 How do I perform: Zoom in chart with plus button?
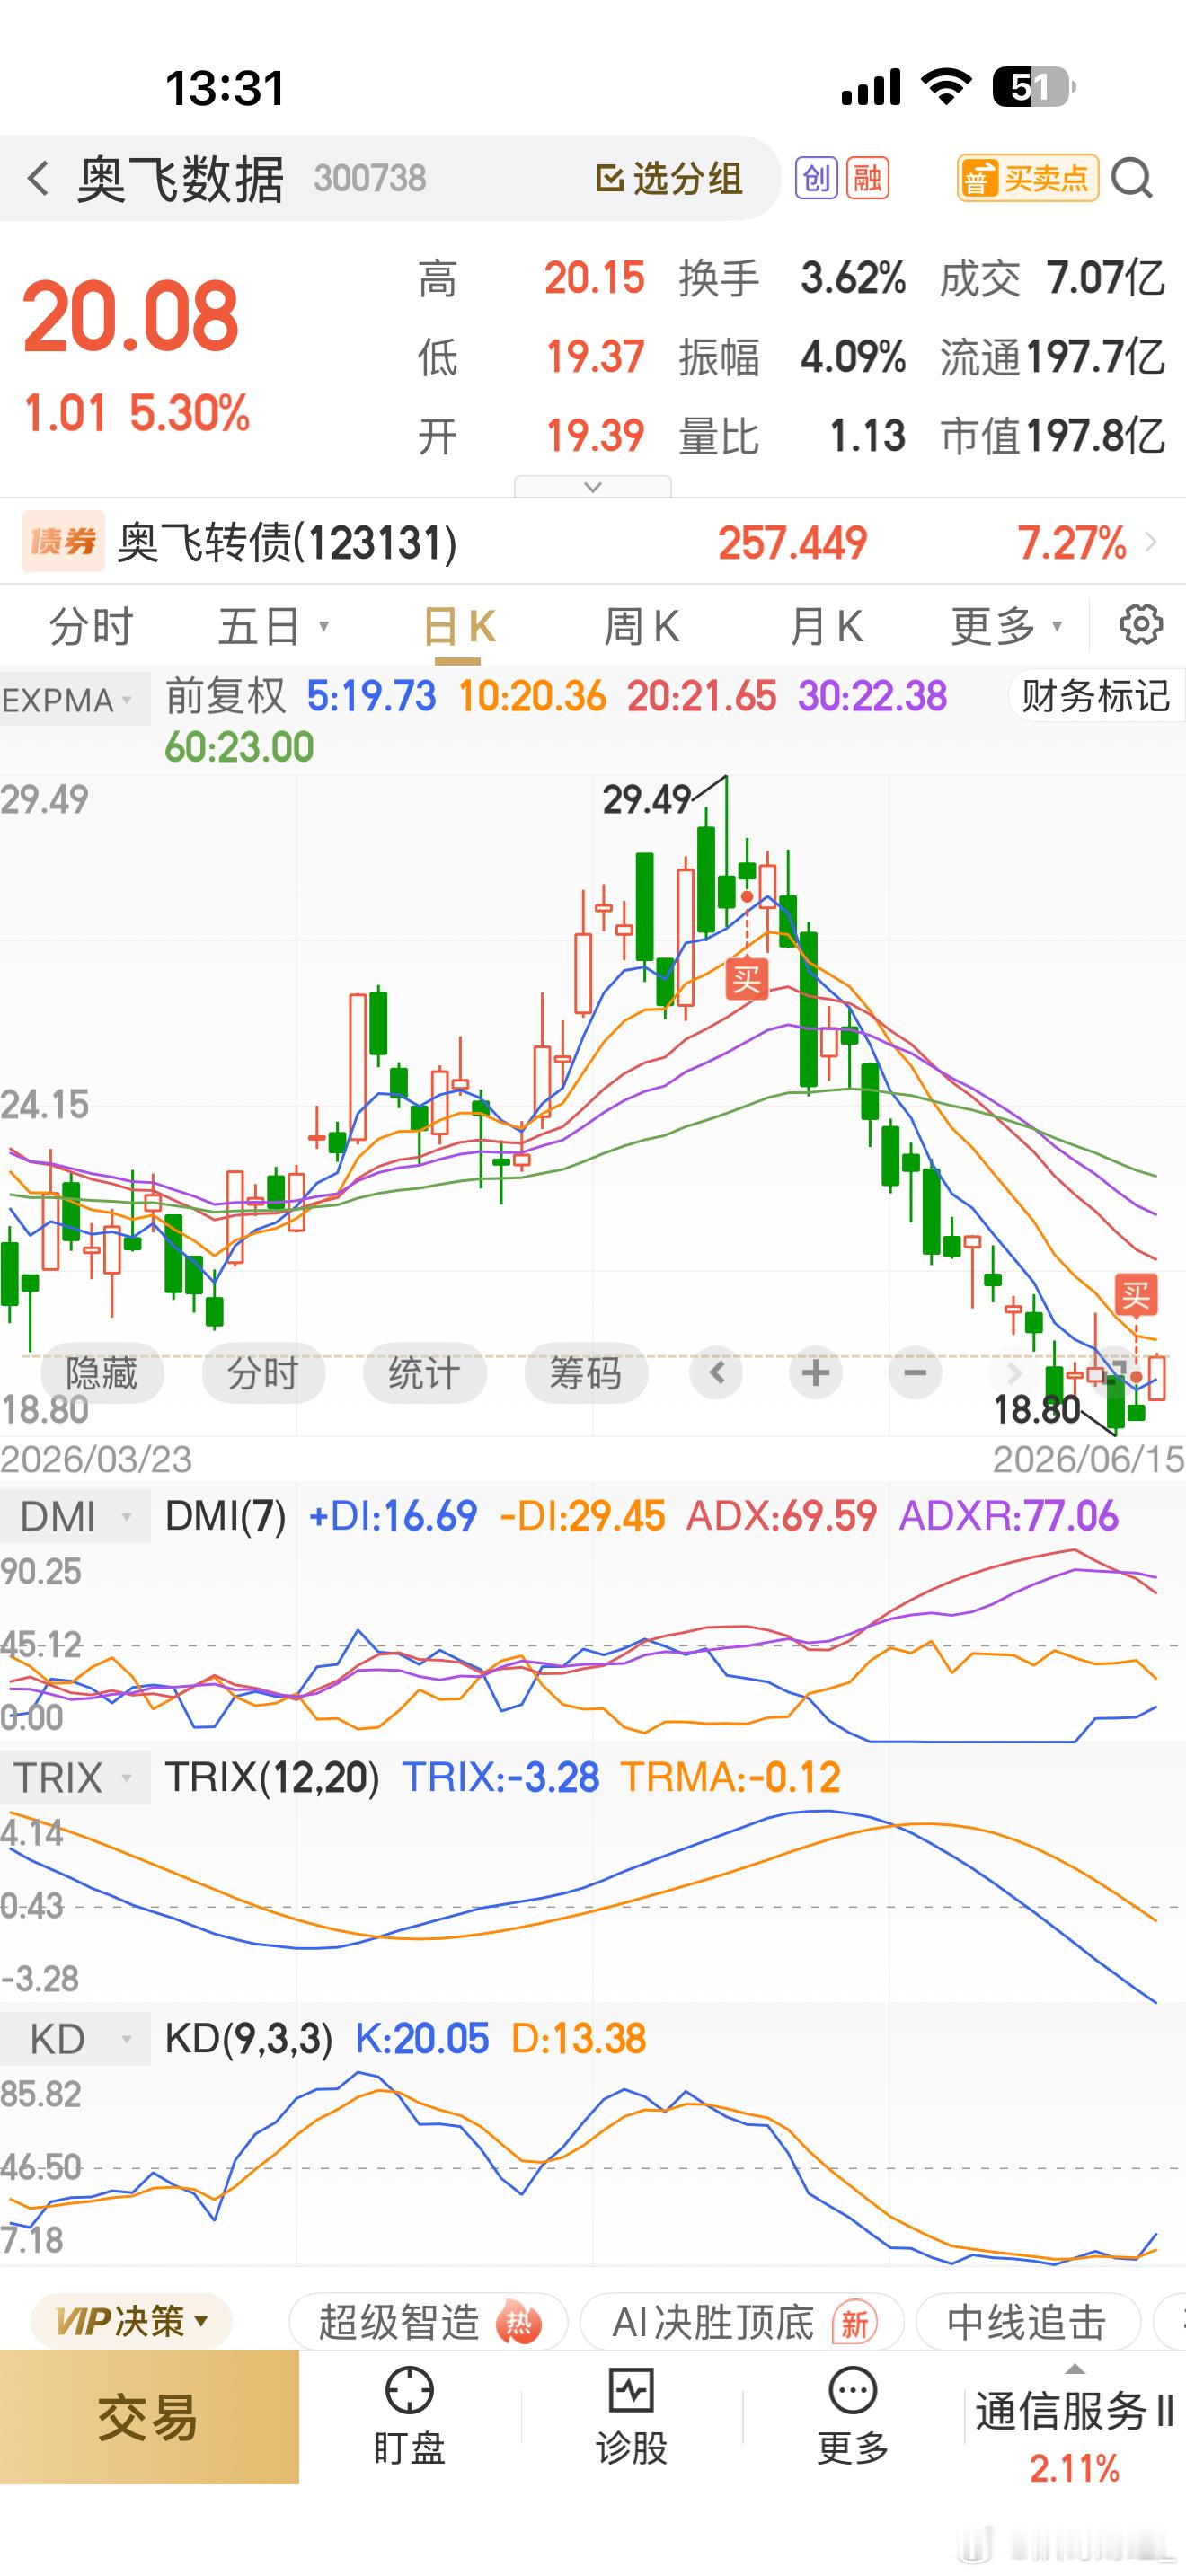point(816,1372)
